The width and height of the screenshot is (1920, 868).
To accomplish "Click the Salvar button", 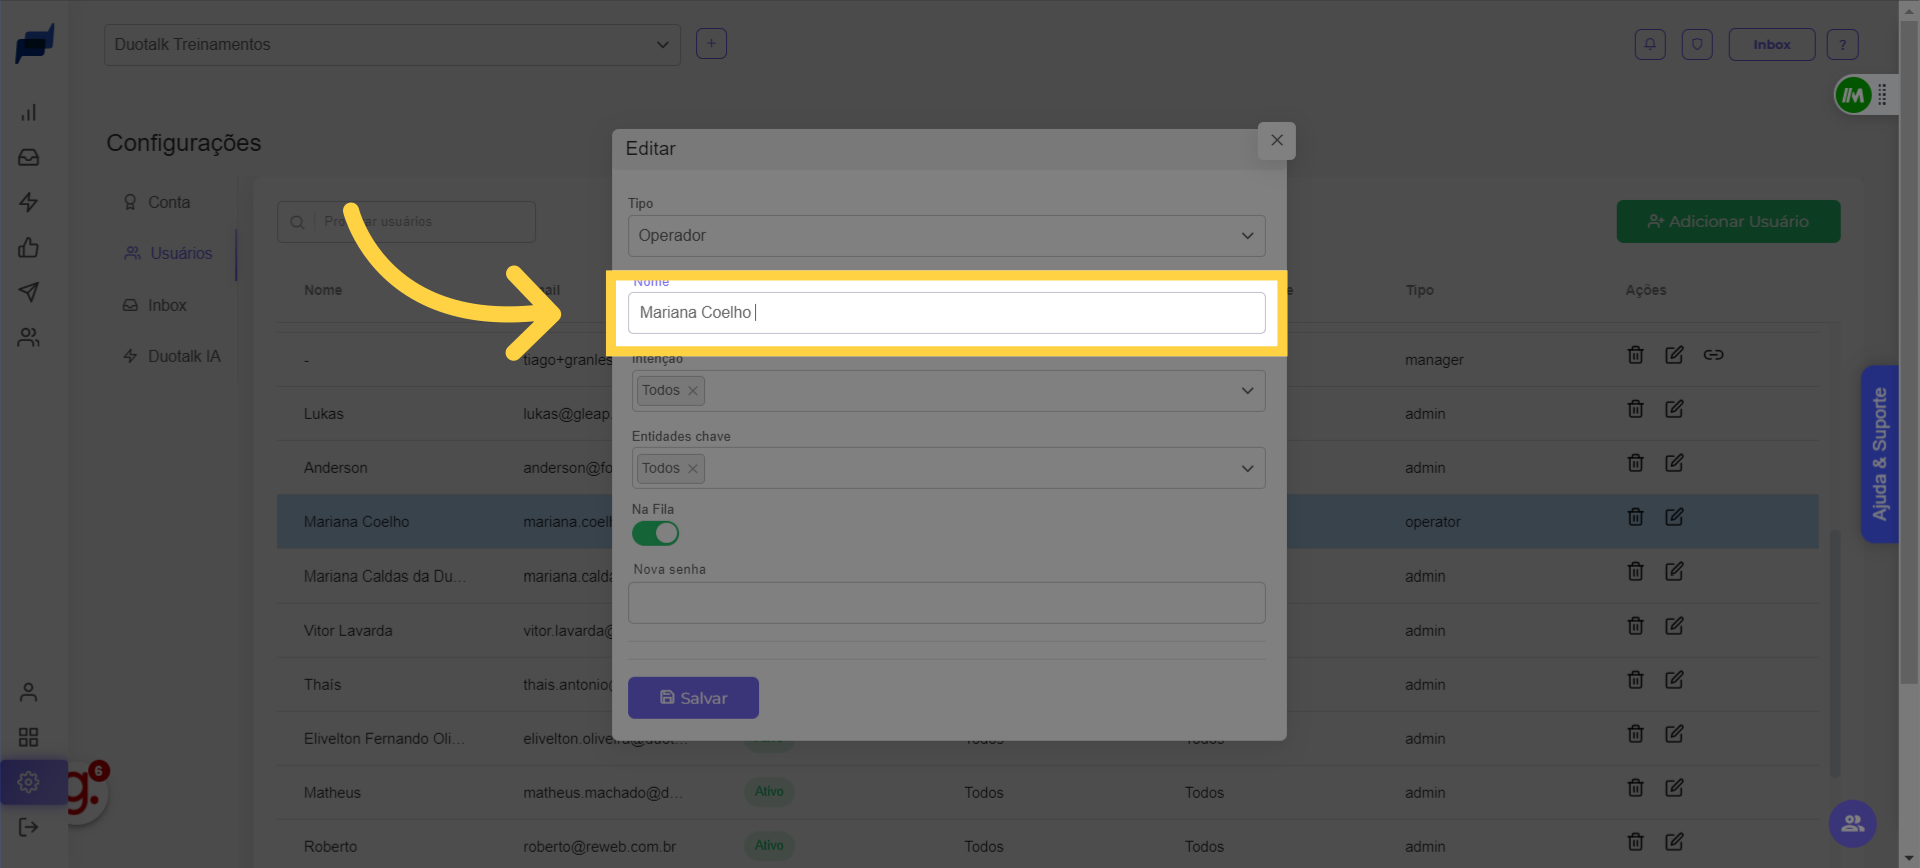I will 693,698.
